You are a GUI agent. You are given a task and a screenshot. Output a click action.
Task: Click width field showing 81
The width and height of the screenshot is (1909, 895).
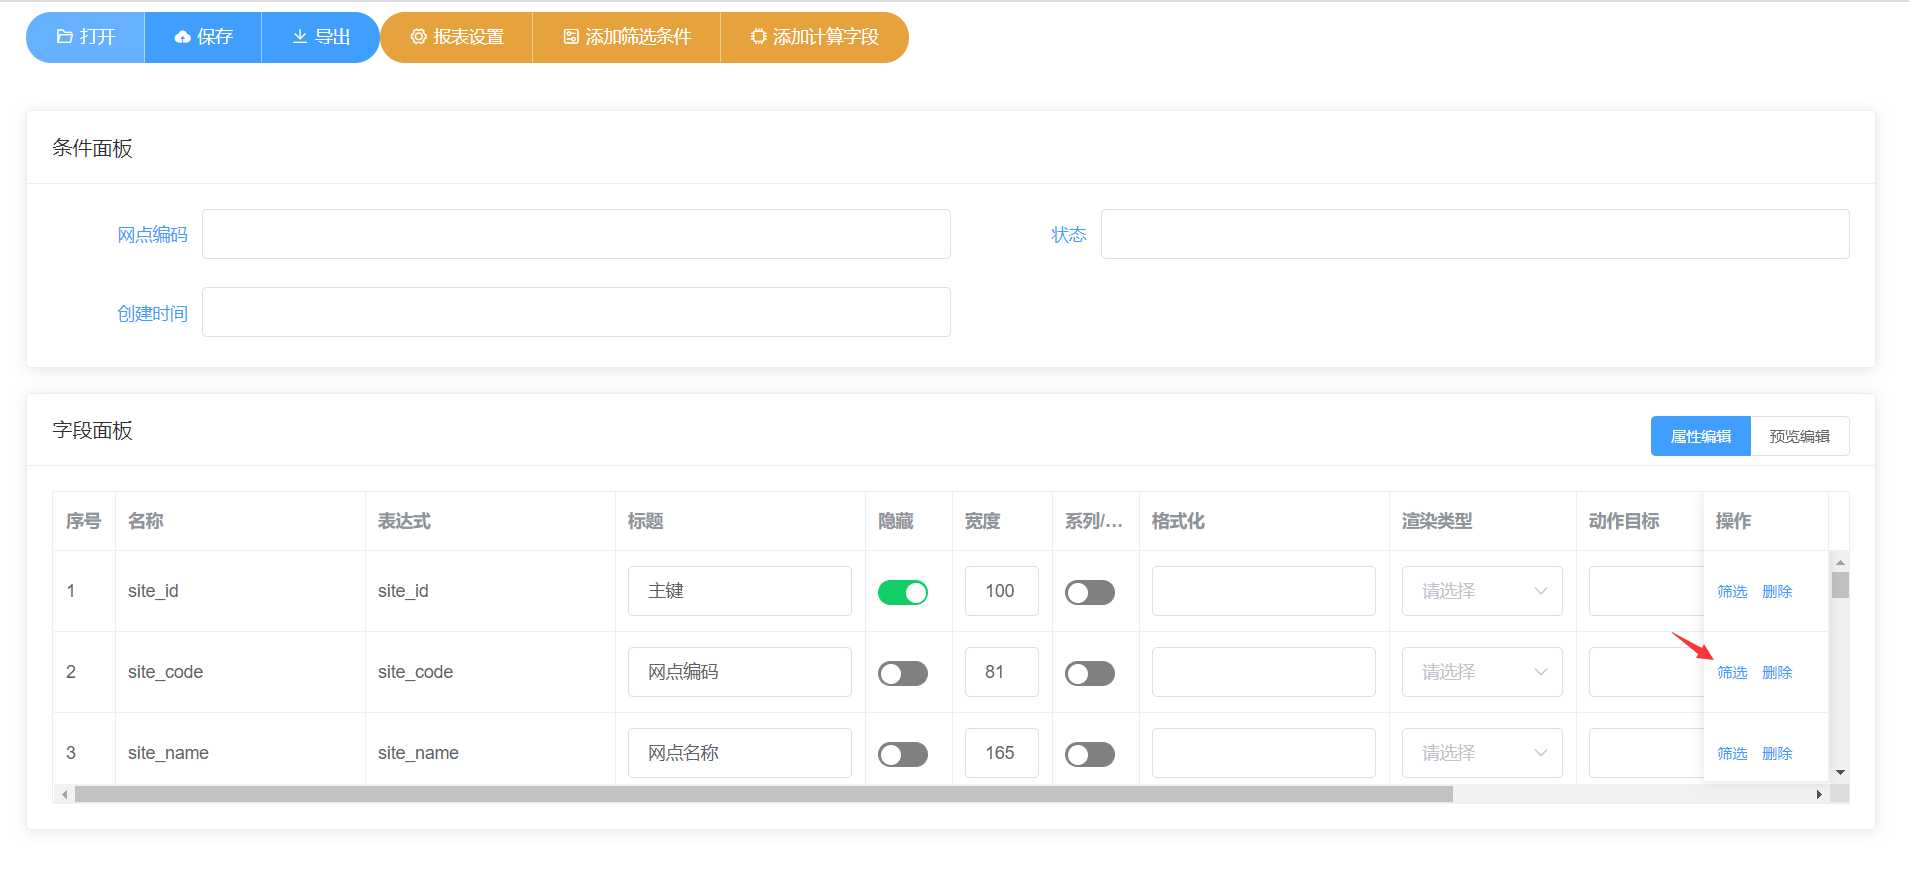[x=1001, y=672]
